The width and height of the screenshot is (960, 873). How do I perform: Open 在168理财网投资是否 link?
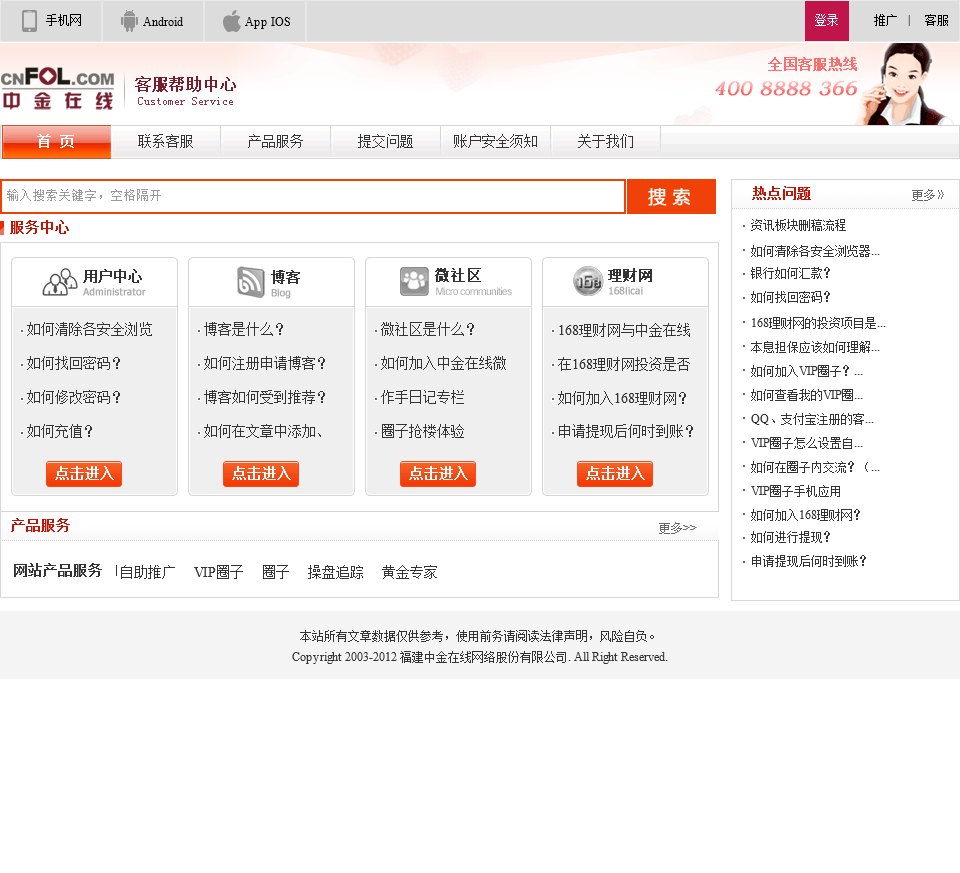tap(624, 365)
